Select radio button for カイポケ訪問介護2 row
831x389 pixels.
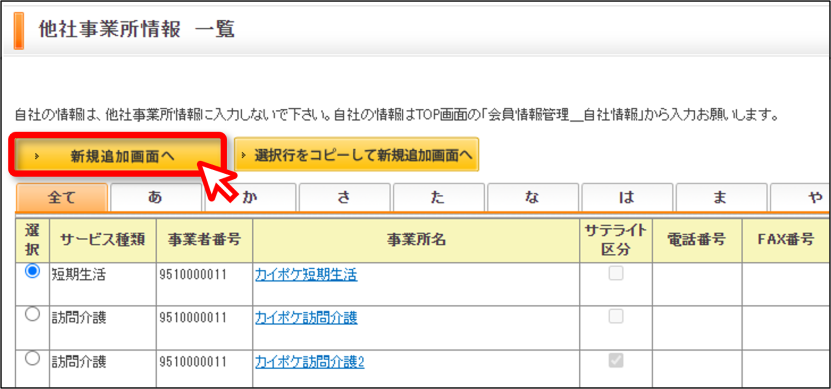coord(32,359)
